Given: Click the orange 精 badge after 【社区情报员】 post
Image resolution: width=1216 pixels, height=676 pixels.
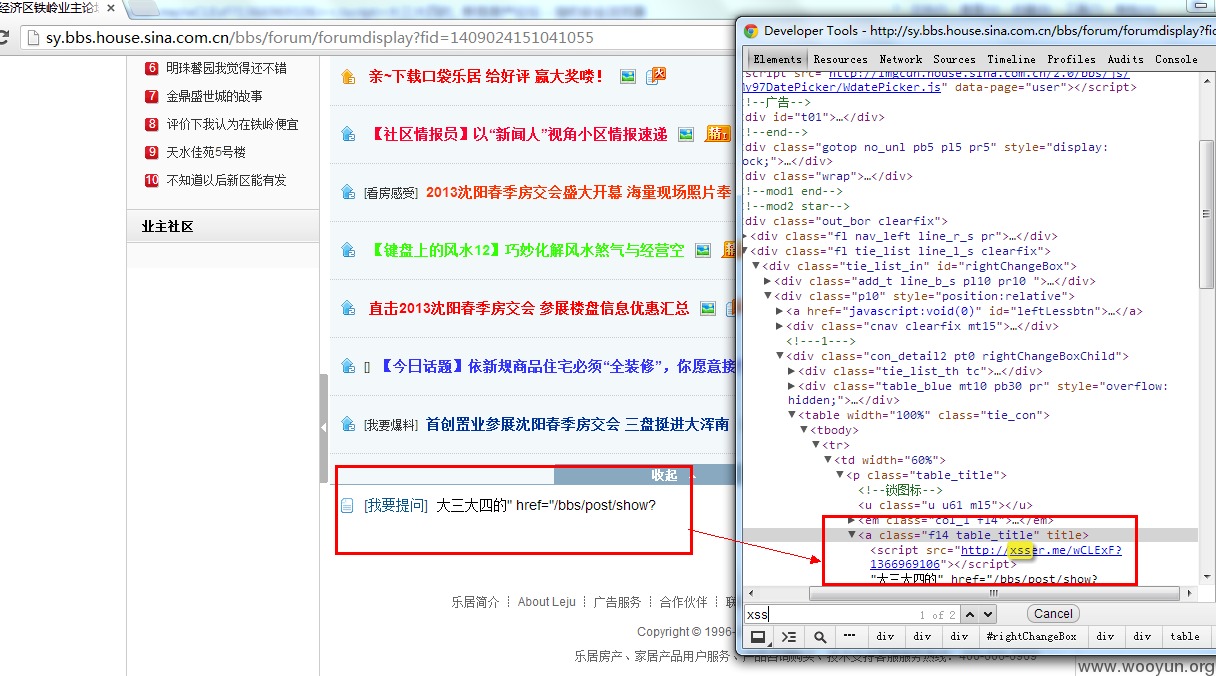Looking at the screenshot, I should pyautogui.click(x=718, y=133).
